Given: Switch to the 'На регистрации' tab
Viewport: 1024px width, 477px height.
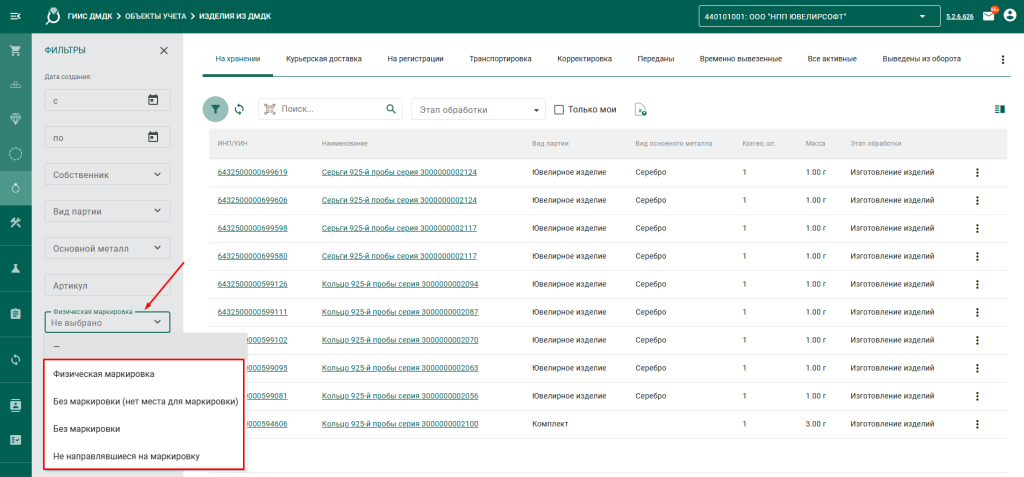Looking at the screenshot, I should pos(415,59).
